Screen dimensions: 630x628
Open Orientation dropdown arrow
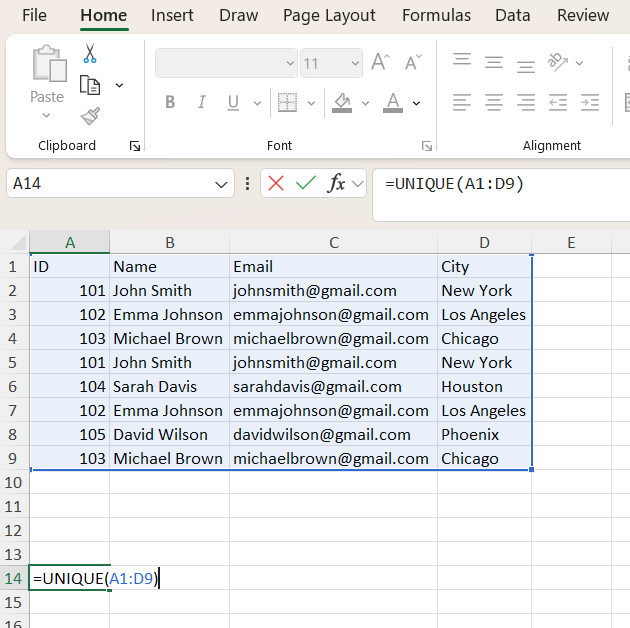pos(579,63)
